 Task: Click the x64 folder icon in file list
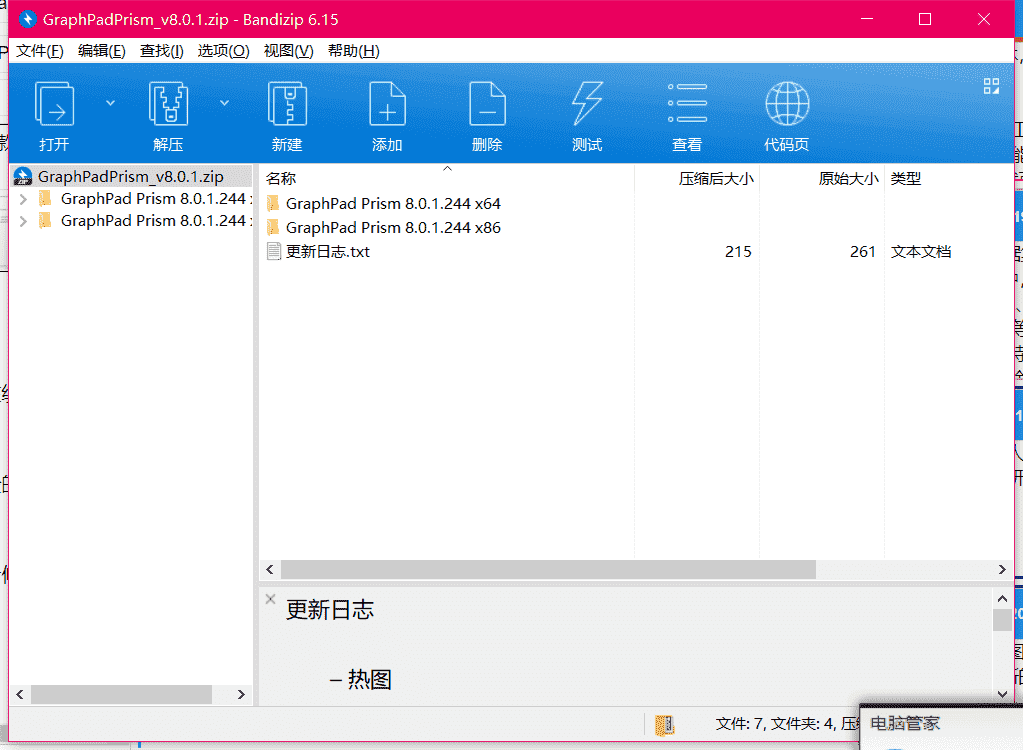tap(273, 203)
